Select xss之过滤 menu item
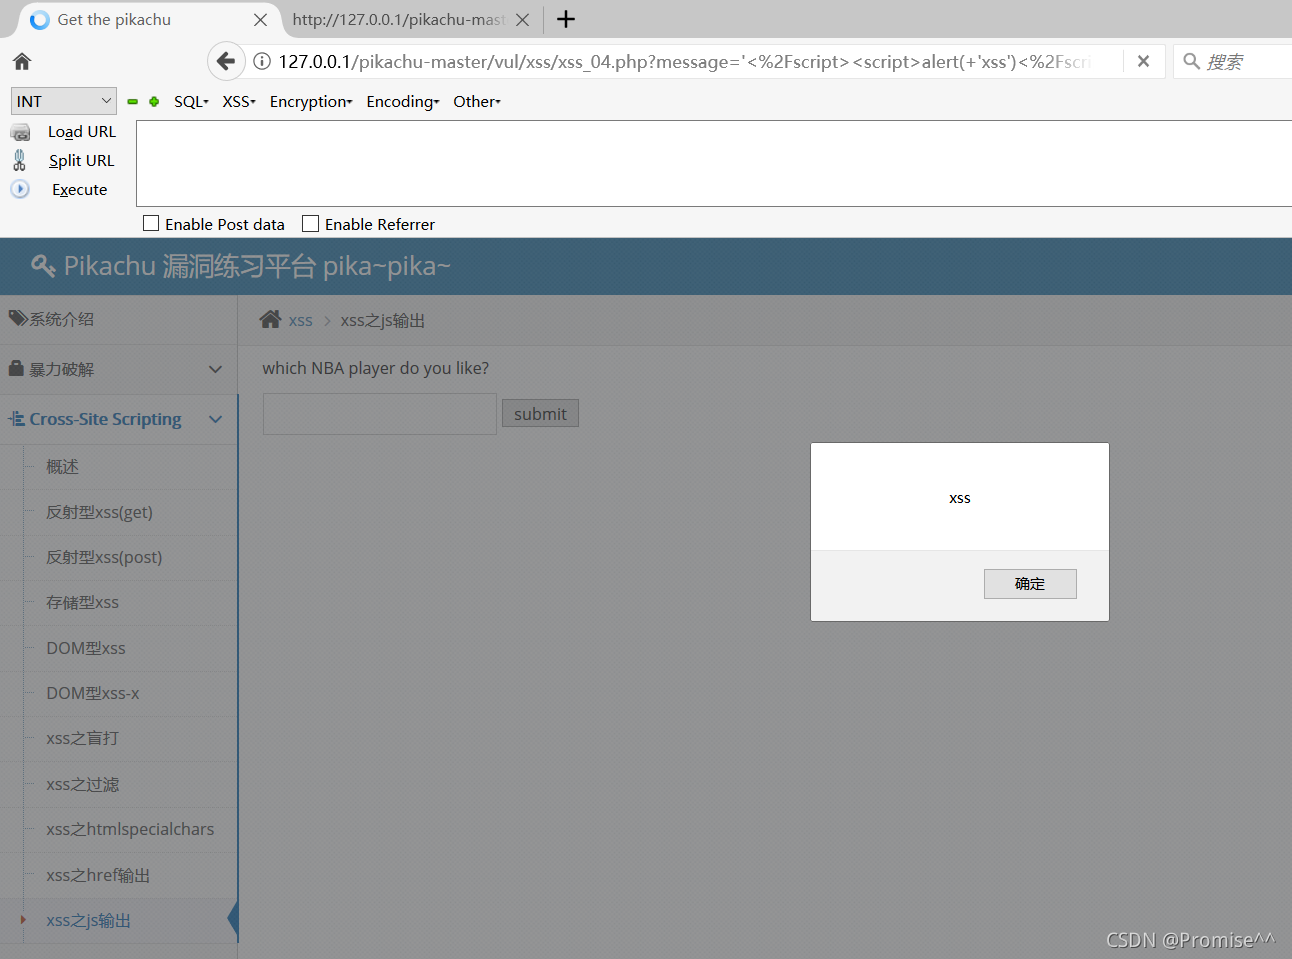This screenshot has width=1292, height=959. [82, 784]
